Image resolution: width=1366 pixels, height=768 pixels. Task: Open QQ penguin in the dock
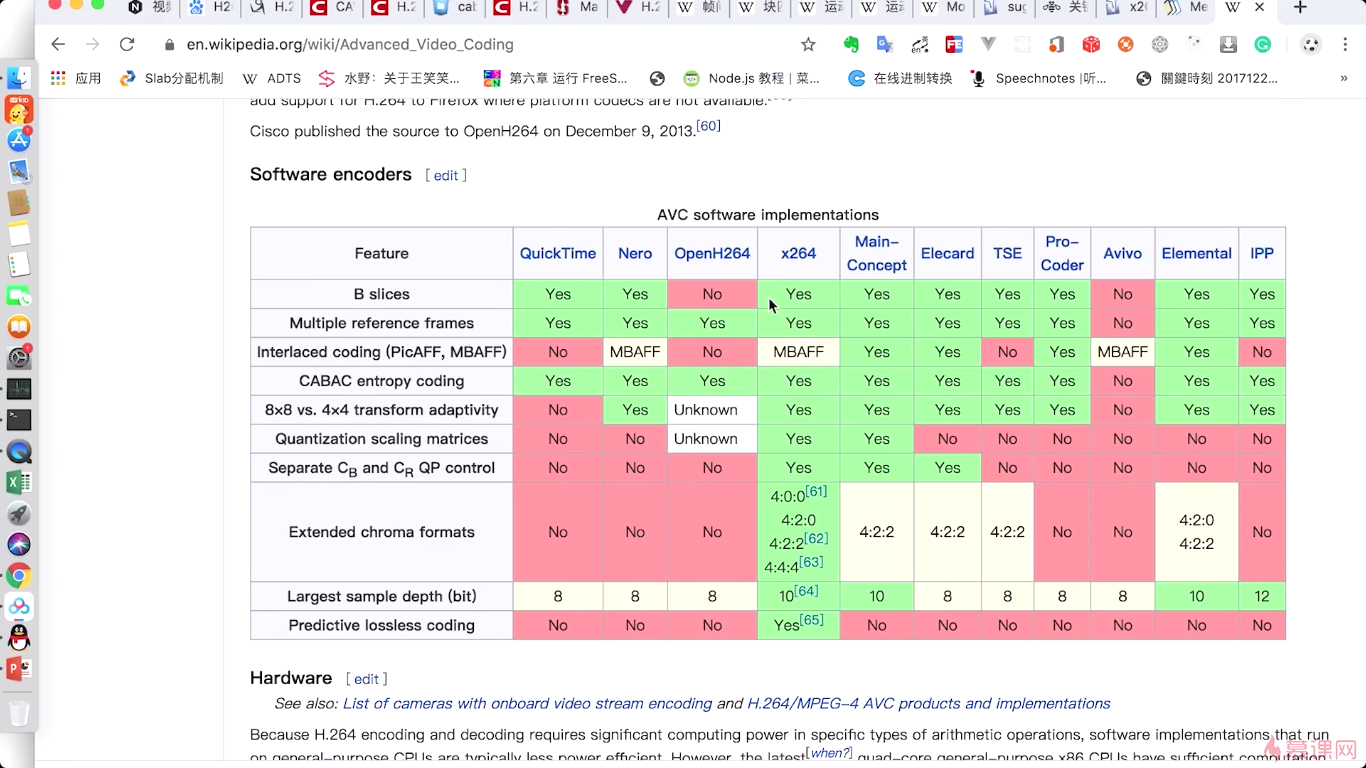pos(19,638)
